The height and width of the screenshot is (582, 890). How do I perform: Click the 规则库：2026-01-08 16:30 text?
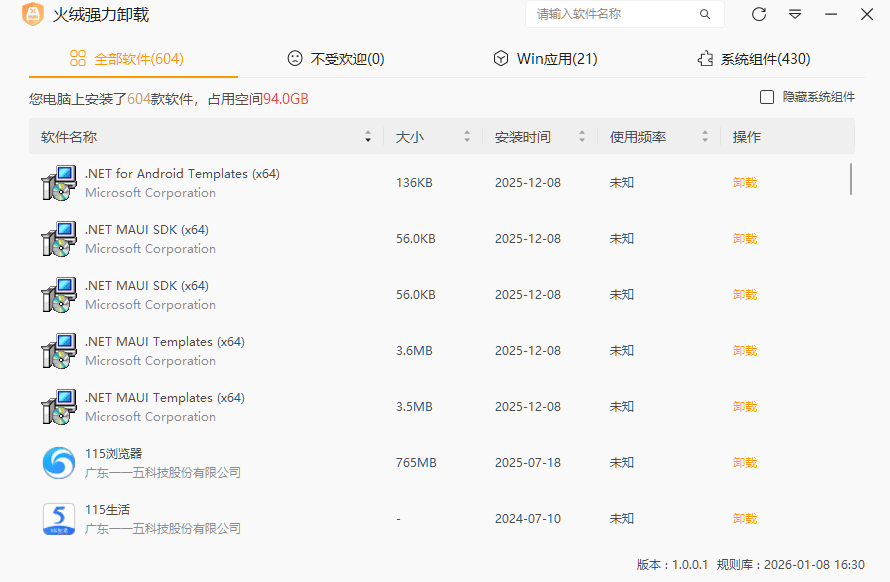point(791,565)
